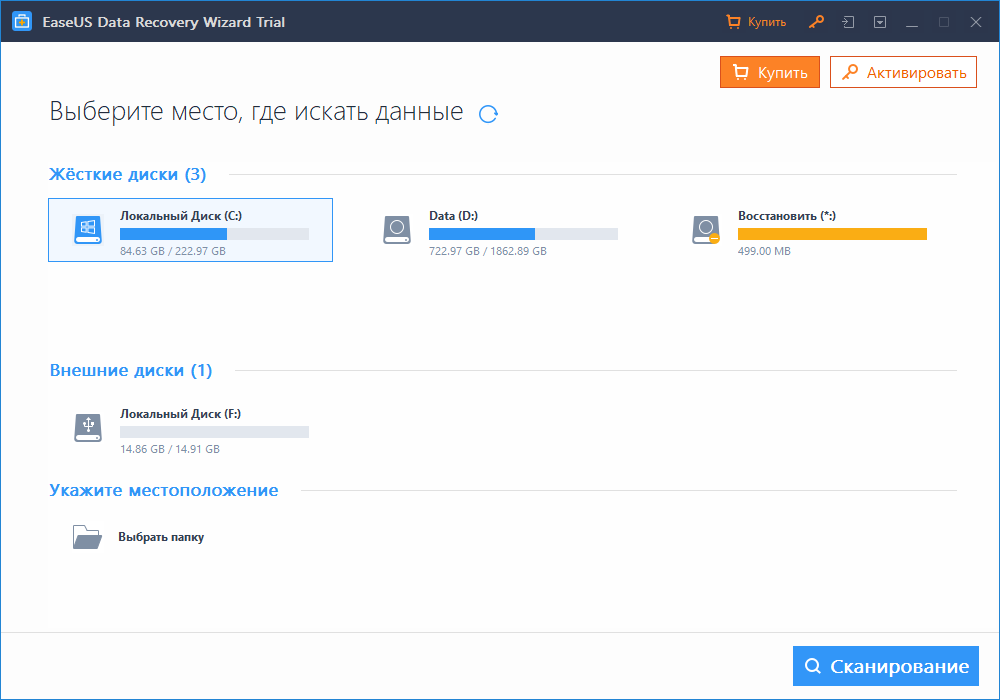Click the Внешние диски (1) section header
The height and width of the screenshot is (700, 1000).
coord(131,370)
